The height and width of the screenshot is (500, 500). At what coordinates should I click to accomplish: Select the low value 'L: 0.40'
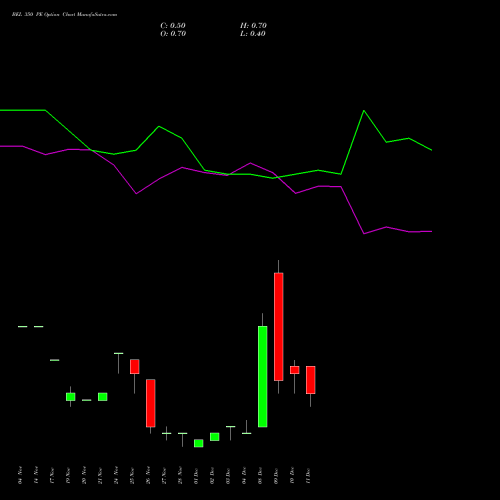pyautogui.click(x=253, y=34)
